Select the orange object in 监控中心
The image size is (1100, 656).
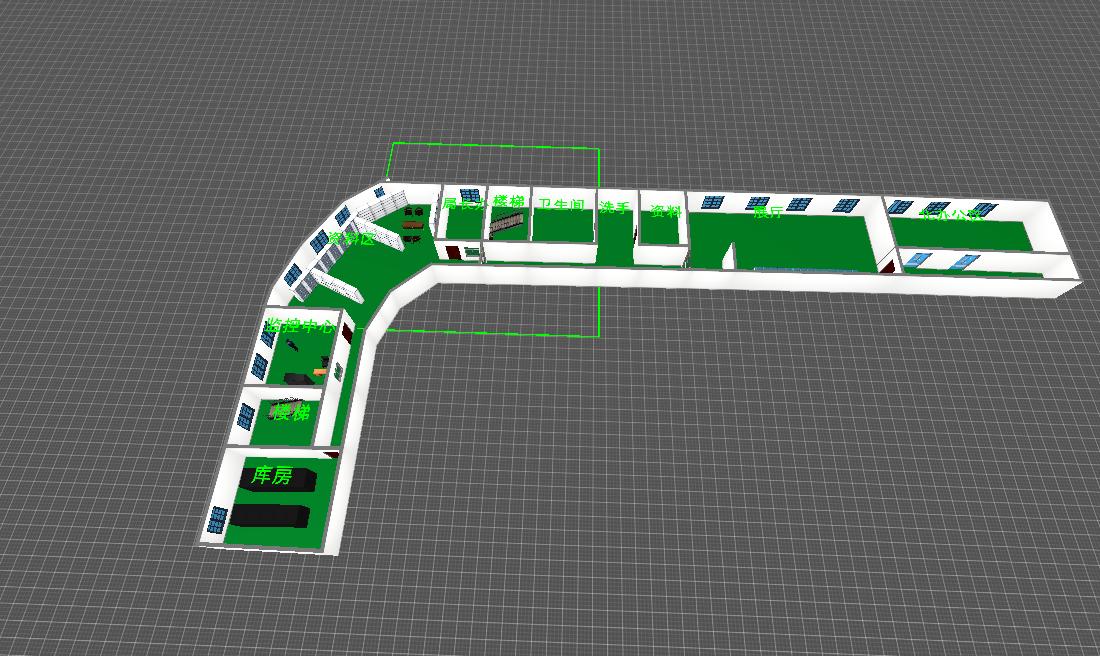tap(320, 372)
